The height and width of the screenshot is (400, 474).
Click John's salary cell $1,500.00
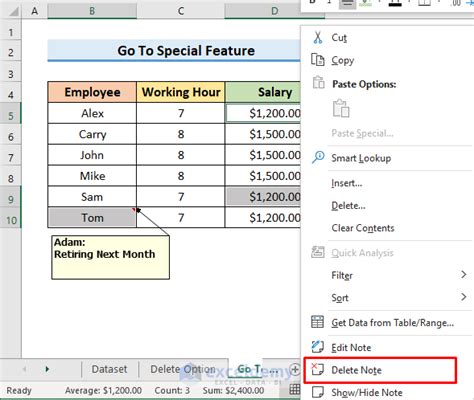(263, 155)
